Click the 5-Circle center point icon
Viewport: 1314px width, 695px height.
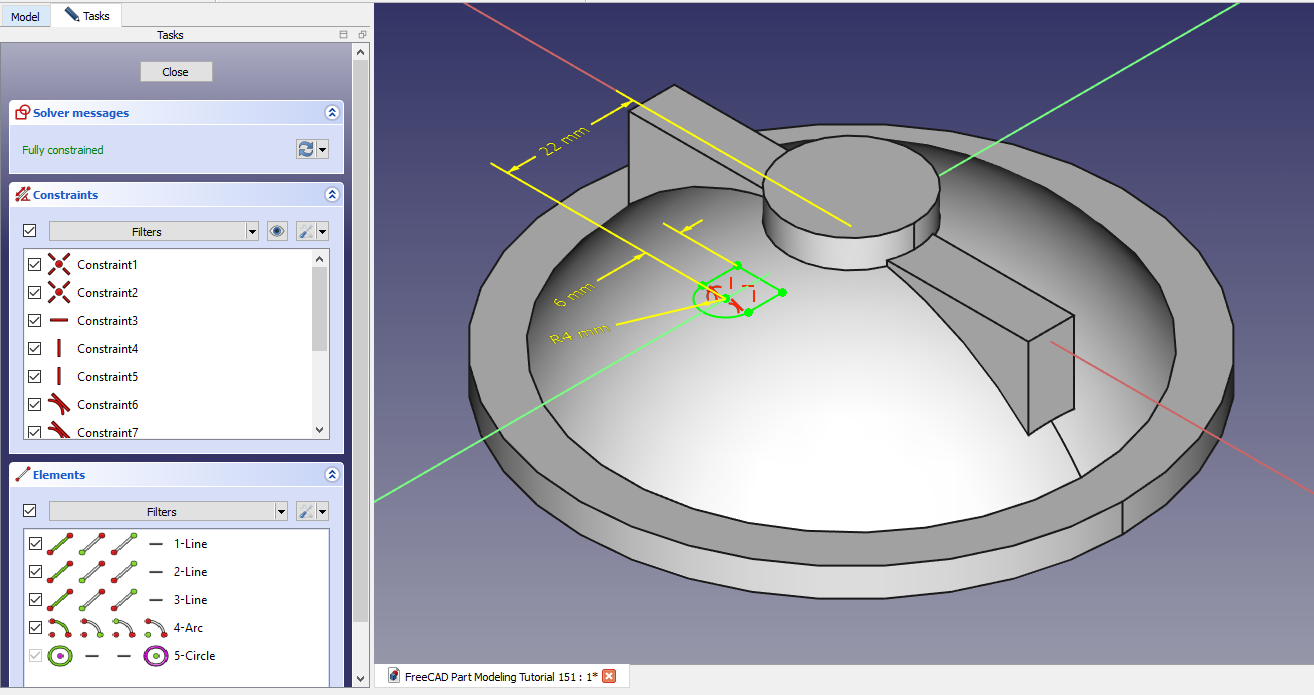[155, 656]
